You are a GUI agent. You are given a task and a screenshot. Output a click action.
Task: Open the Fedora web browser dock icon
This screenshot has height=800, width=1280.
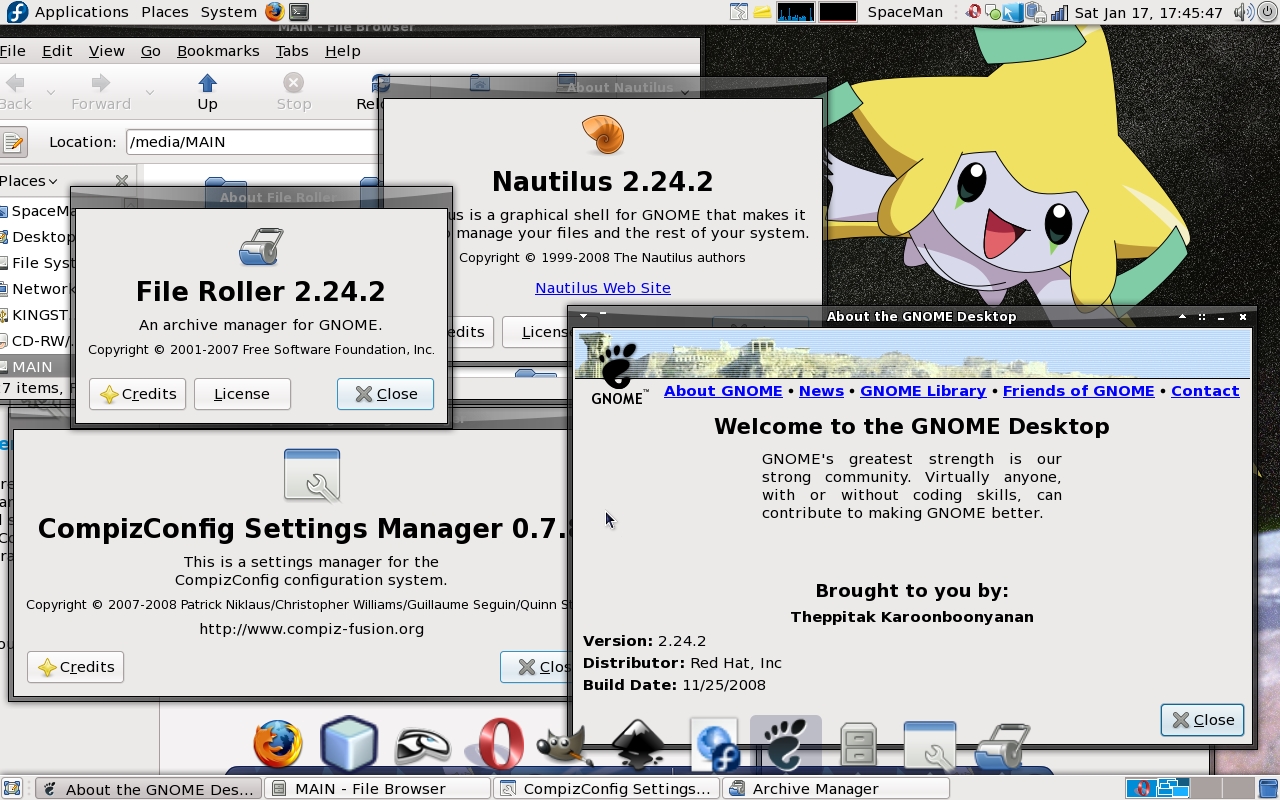714,745
